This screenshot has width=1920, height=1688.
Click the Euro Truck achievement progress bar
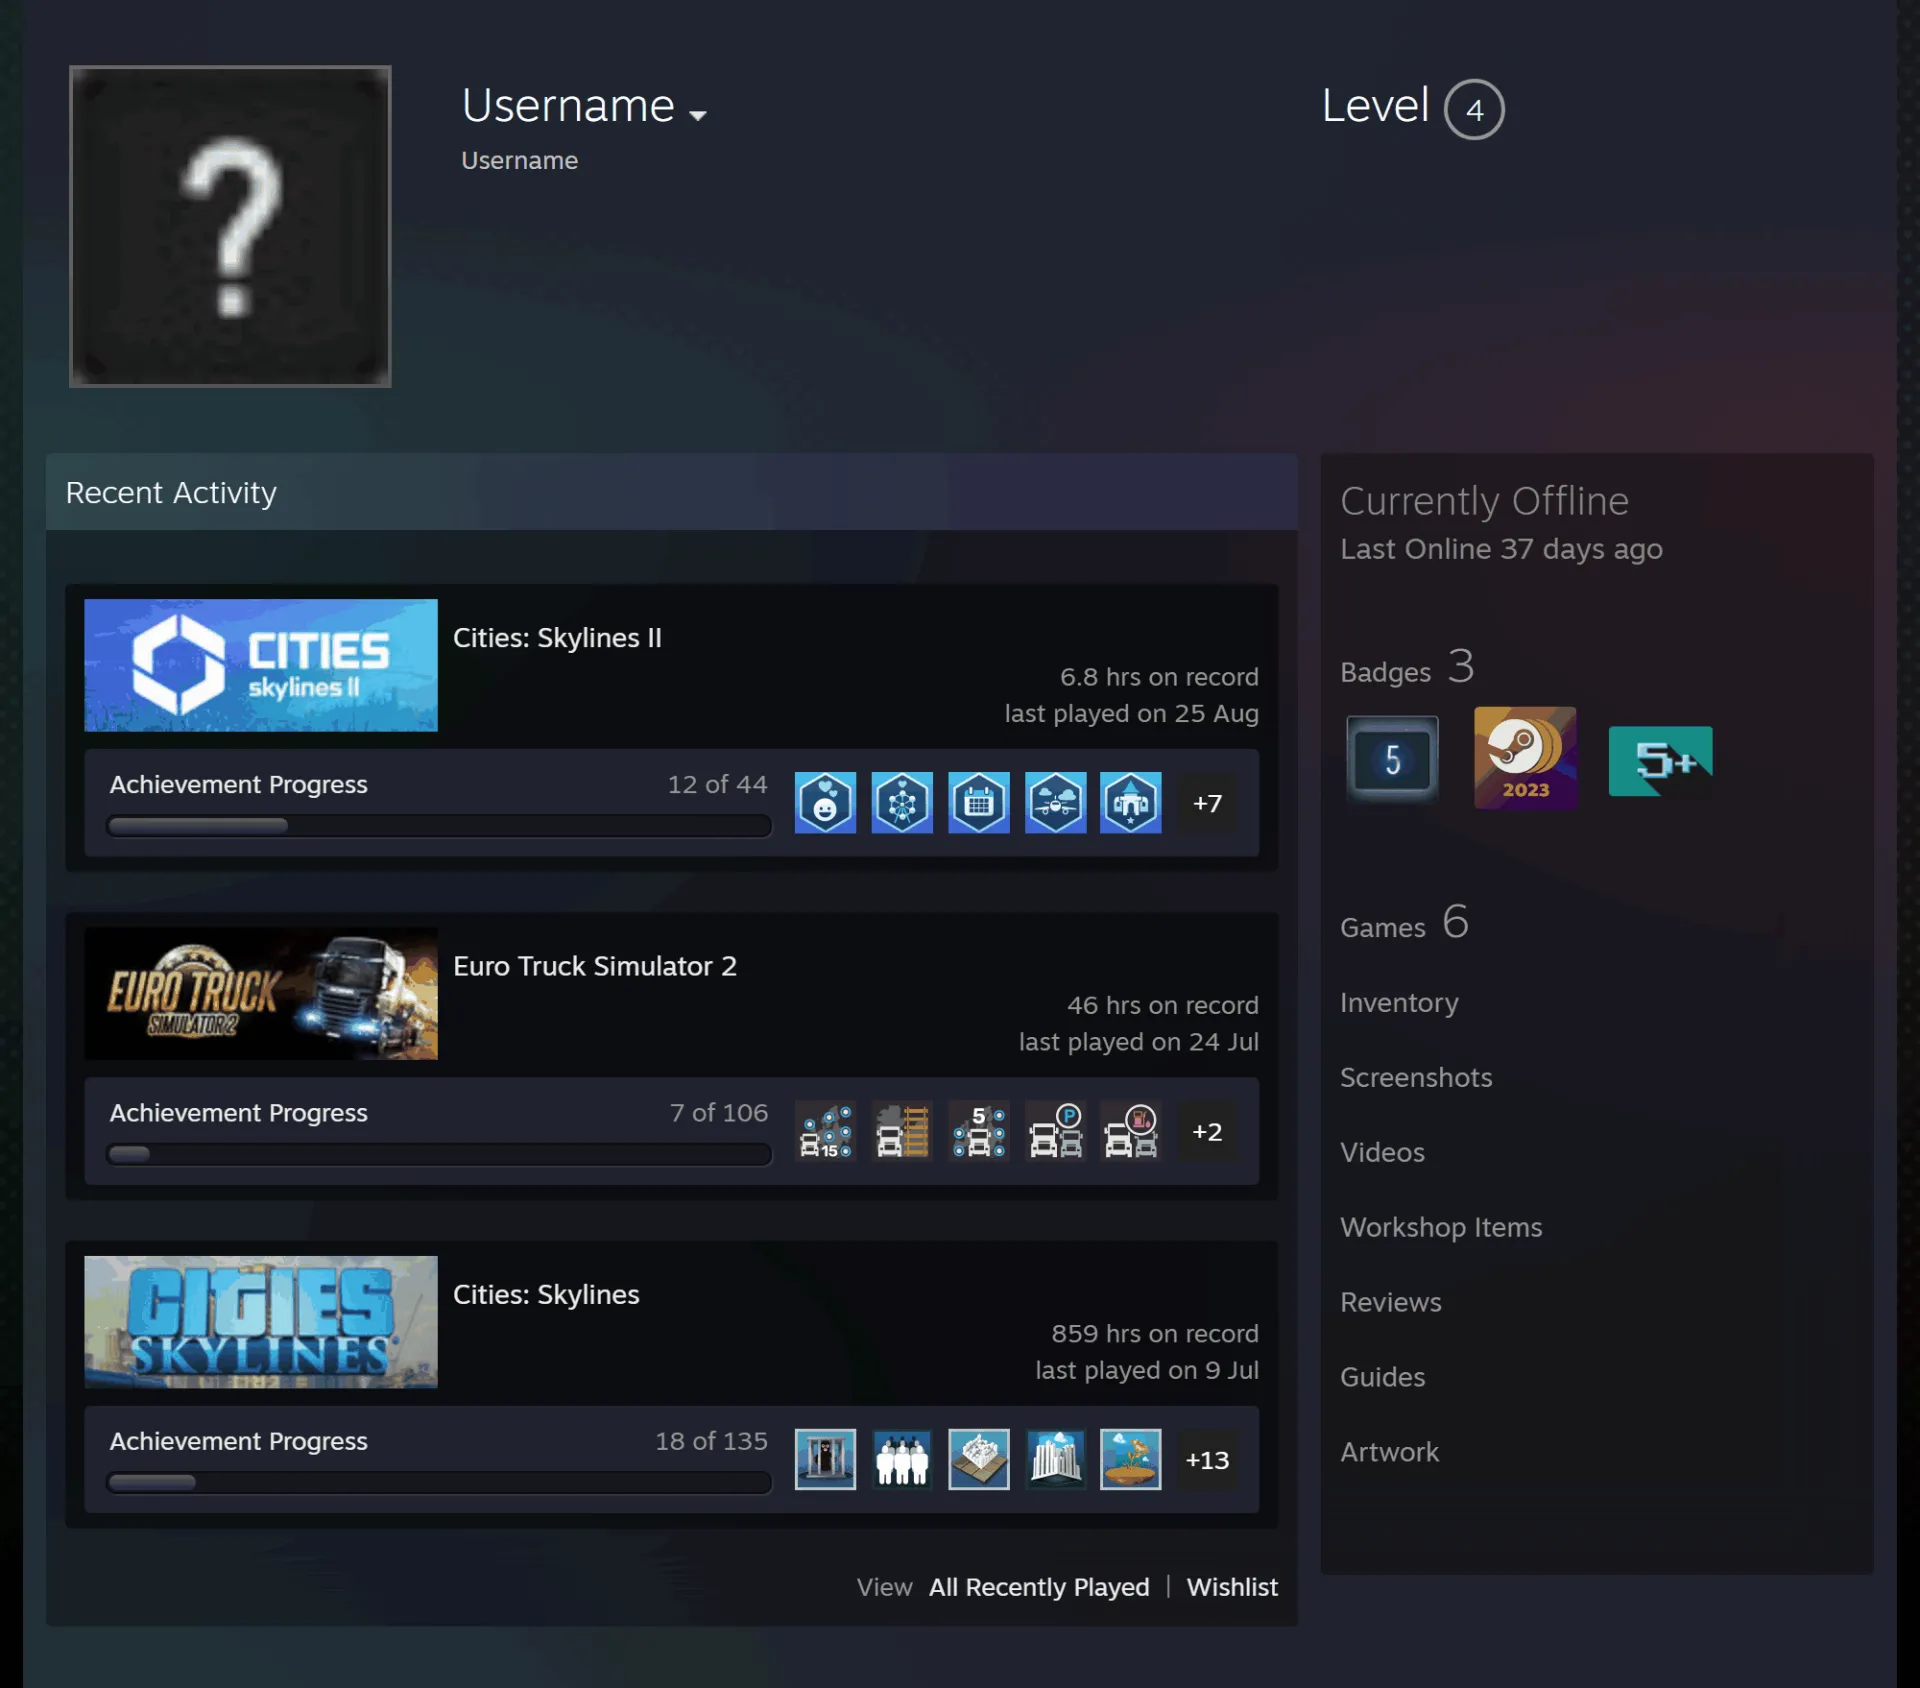point(439,1153)
